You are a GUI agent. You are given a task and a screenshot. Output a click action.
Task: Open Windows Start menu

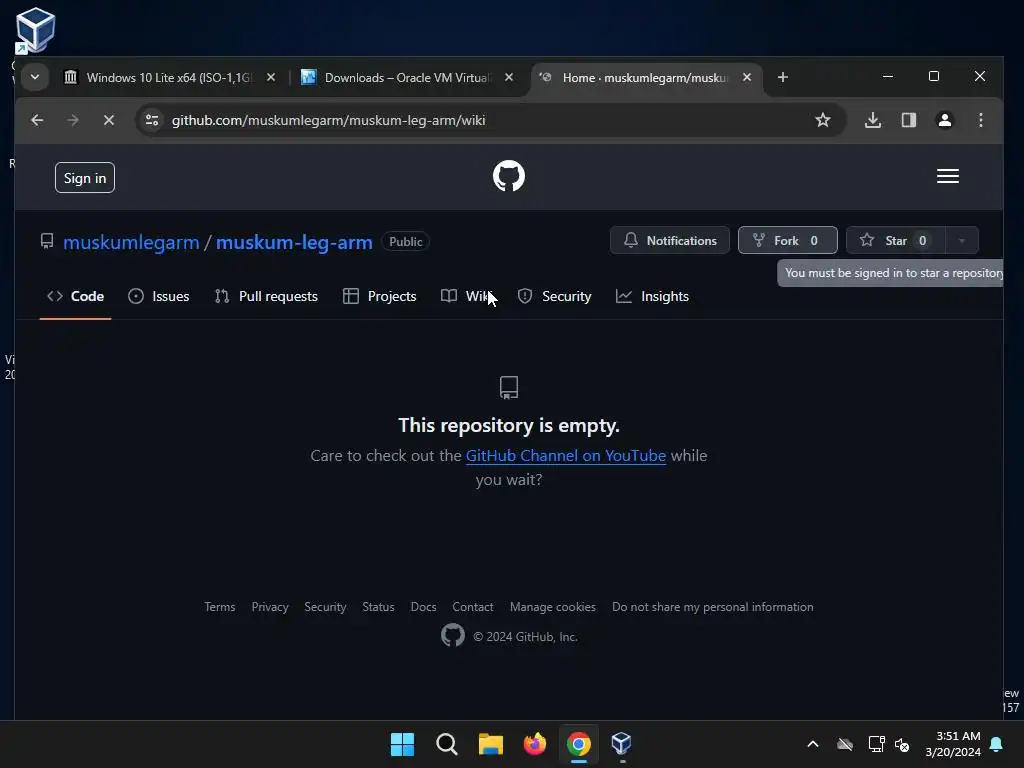point(402,744)
